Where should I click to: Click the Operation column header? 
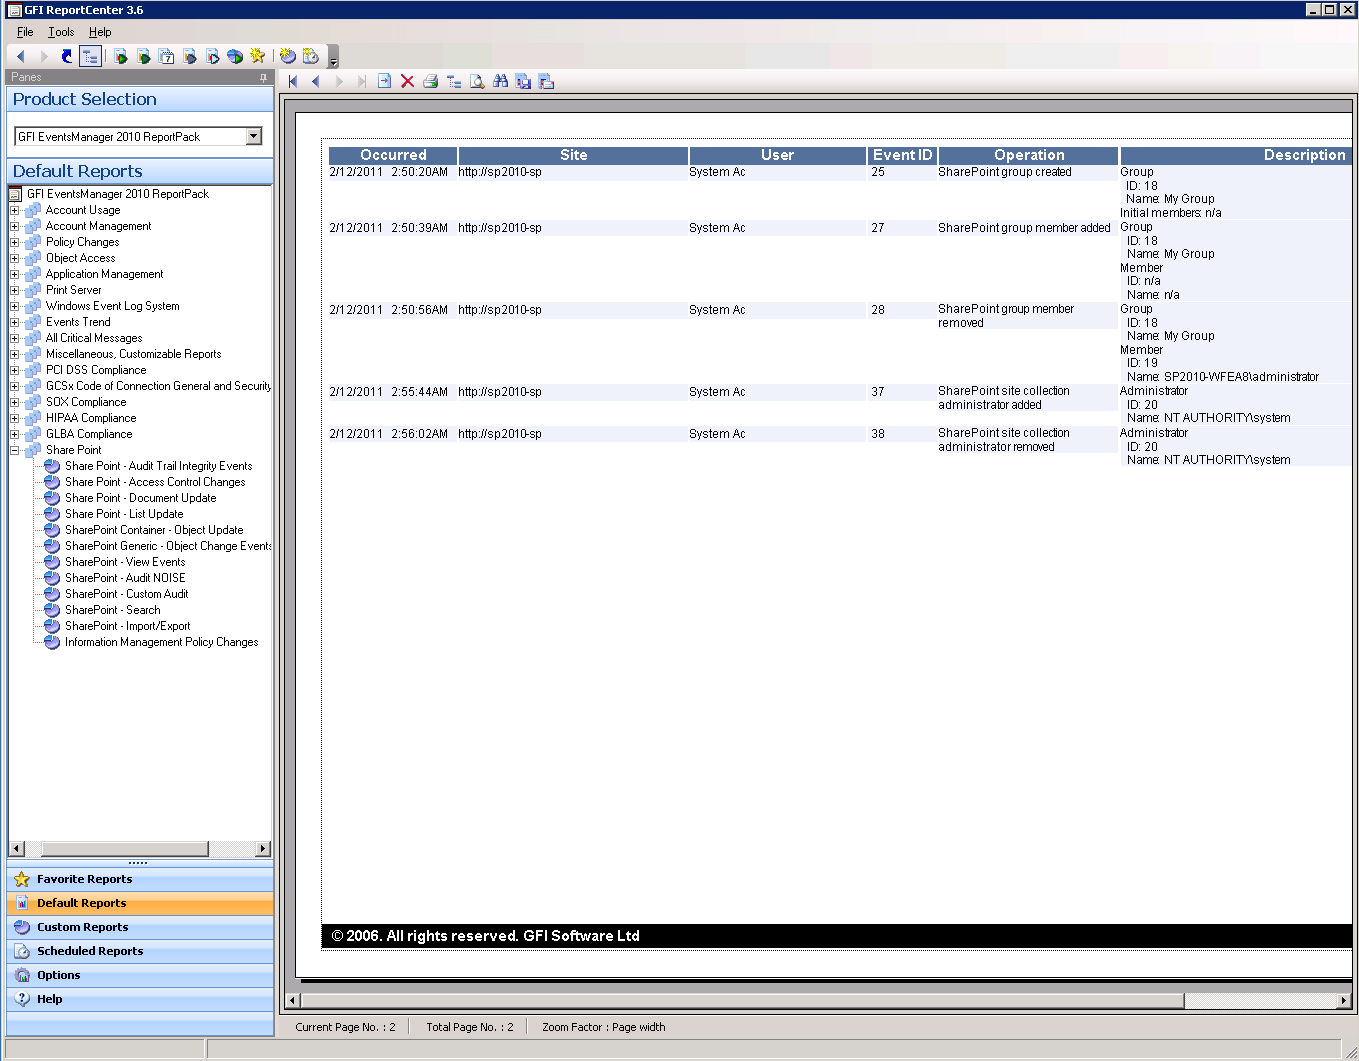(1028, 155)
